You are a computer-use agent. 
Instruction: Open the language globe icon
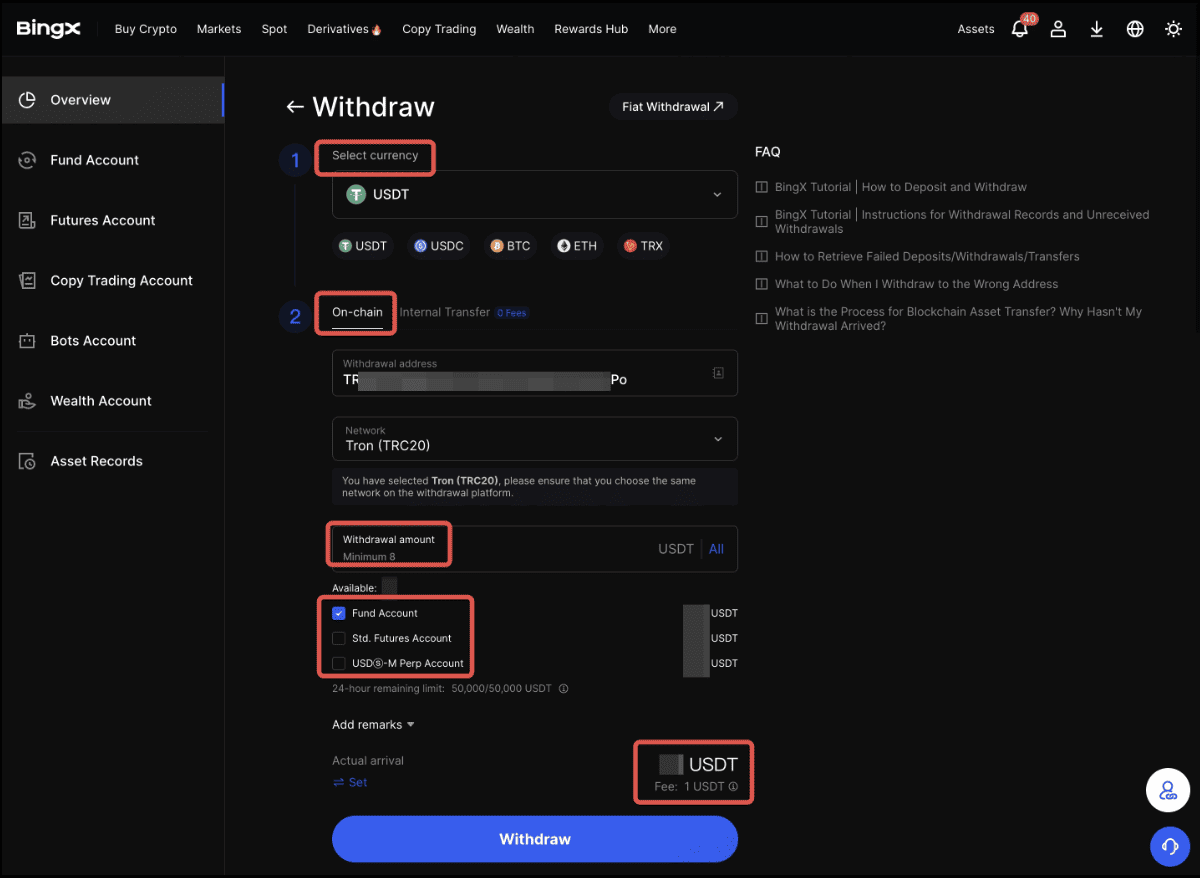pos(1135,29)
